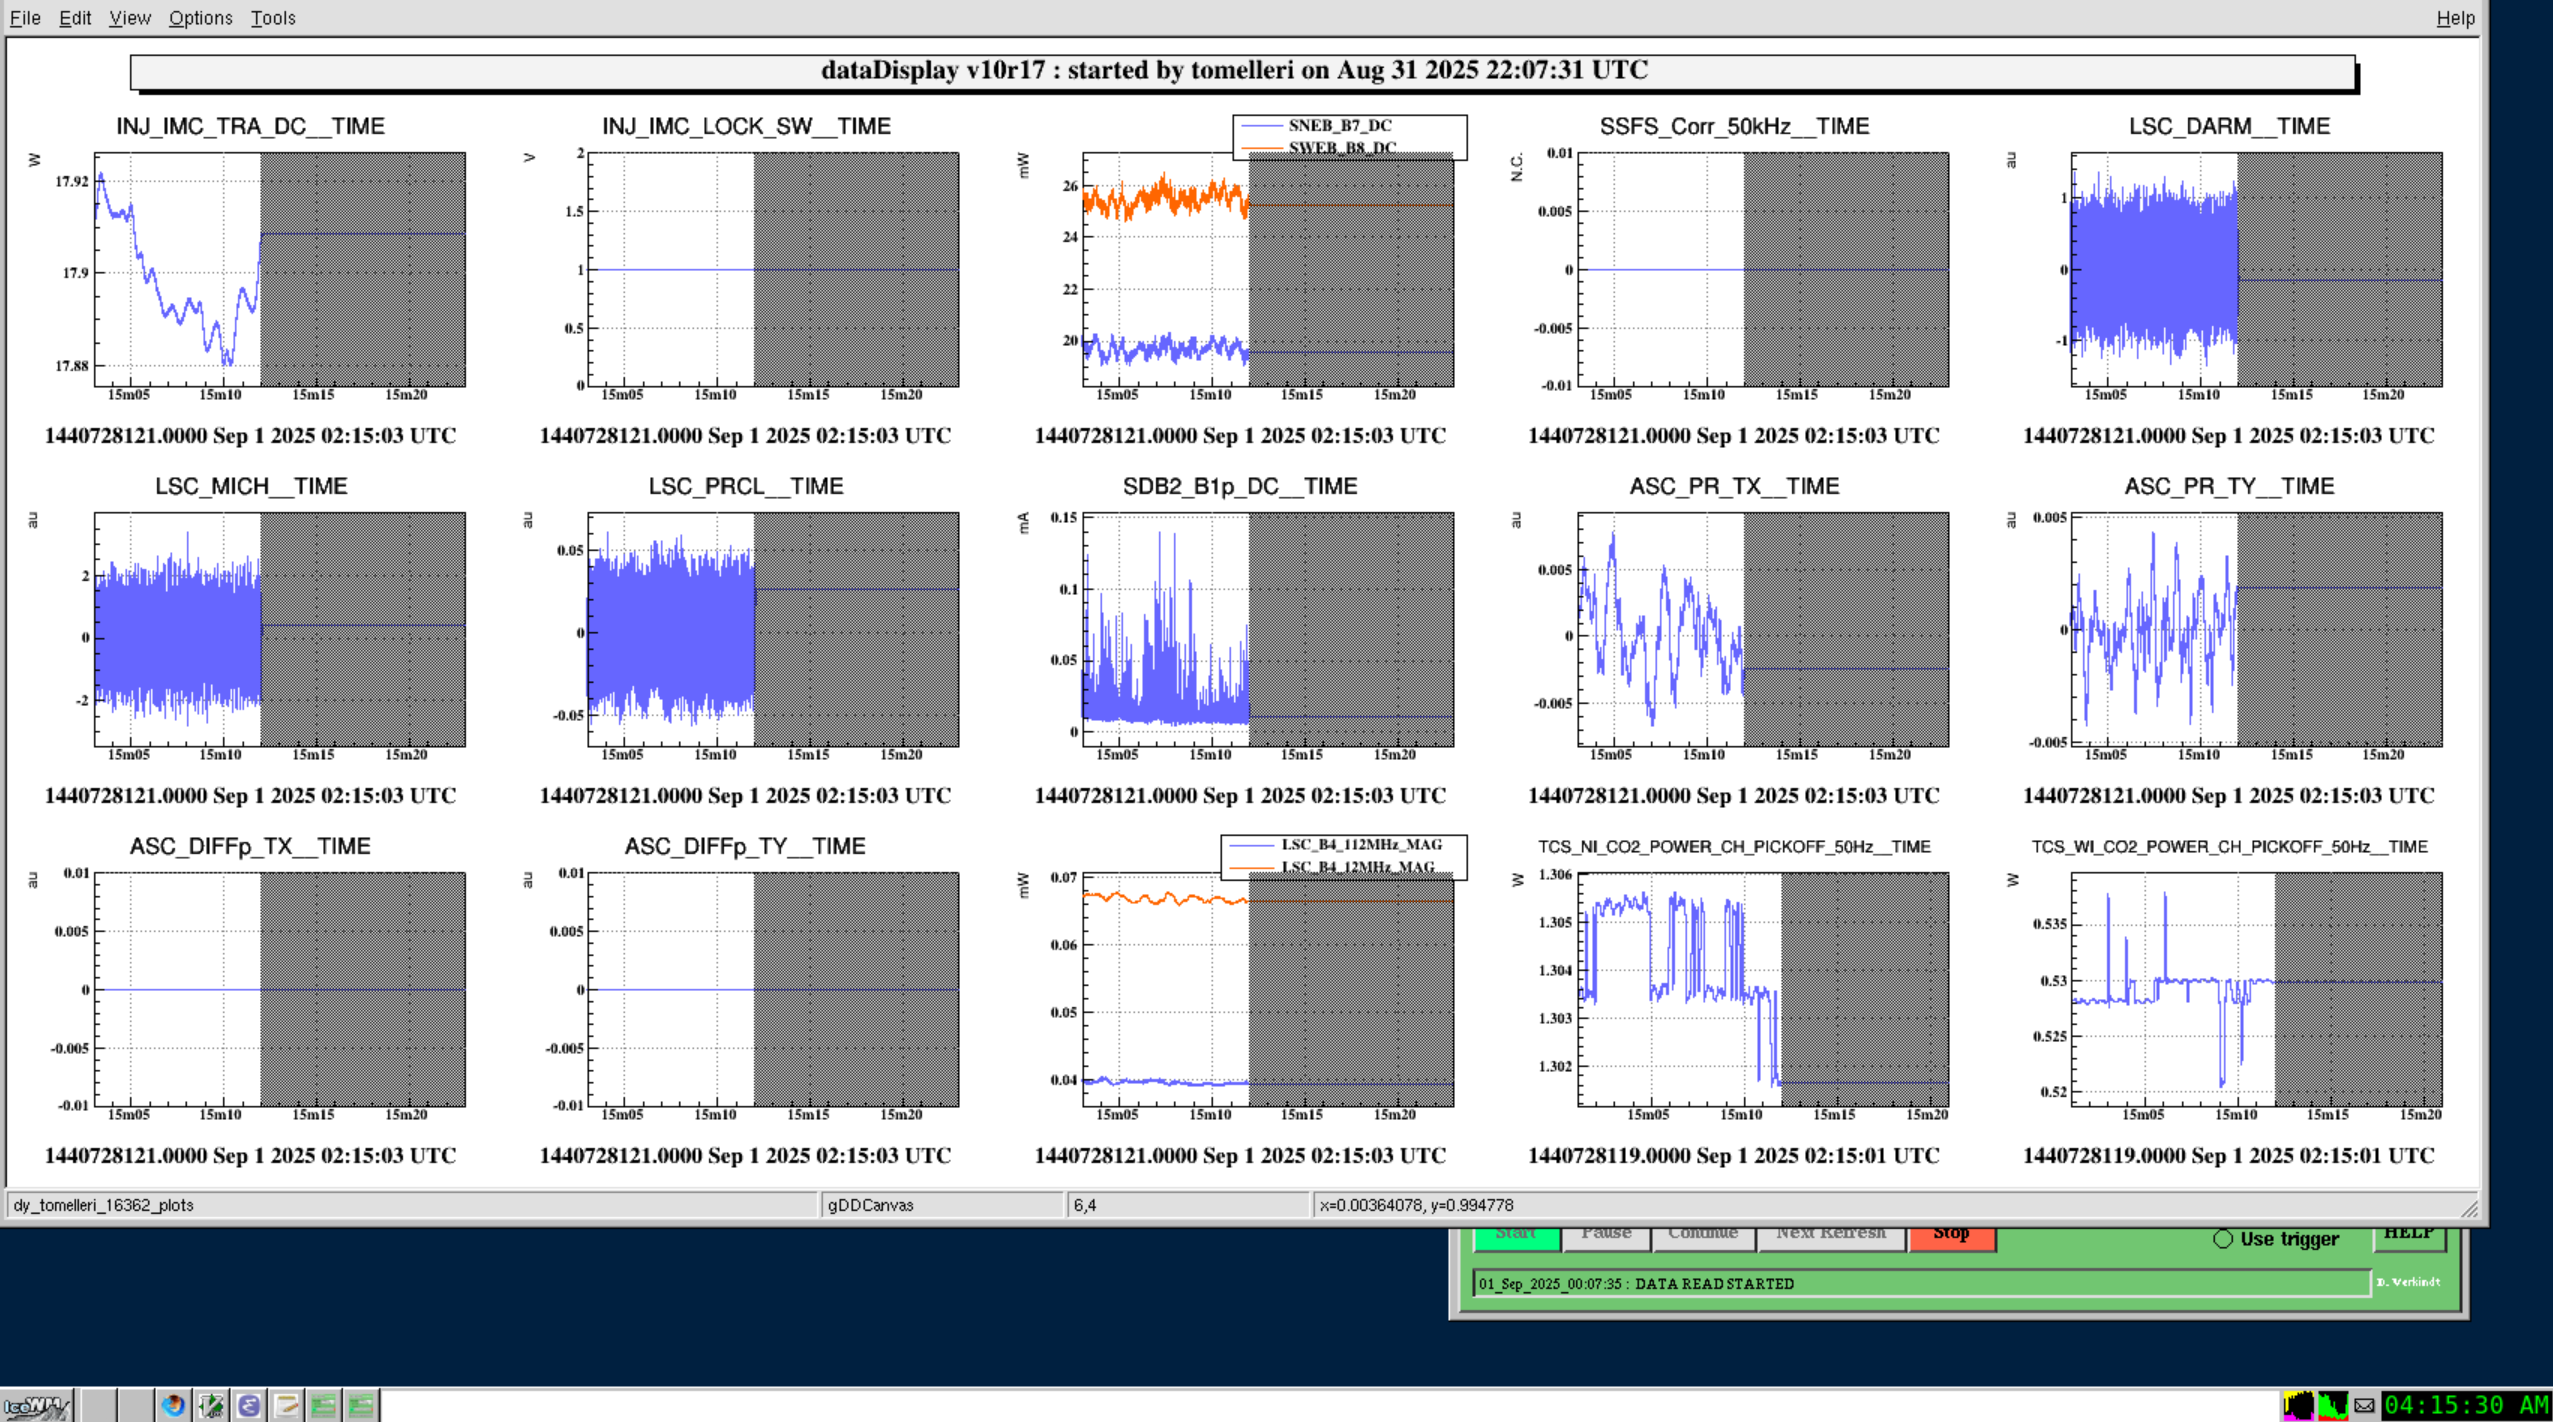Open the Emacs taskbar icon
This screenshot has width=2553, height=1422.
coord(248,1406)
